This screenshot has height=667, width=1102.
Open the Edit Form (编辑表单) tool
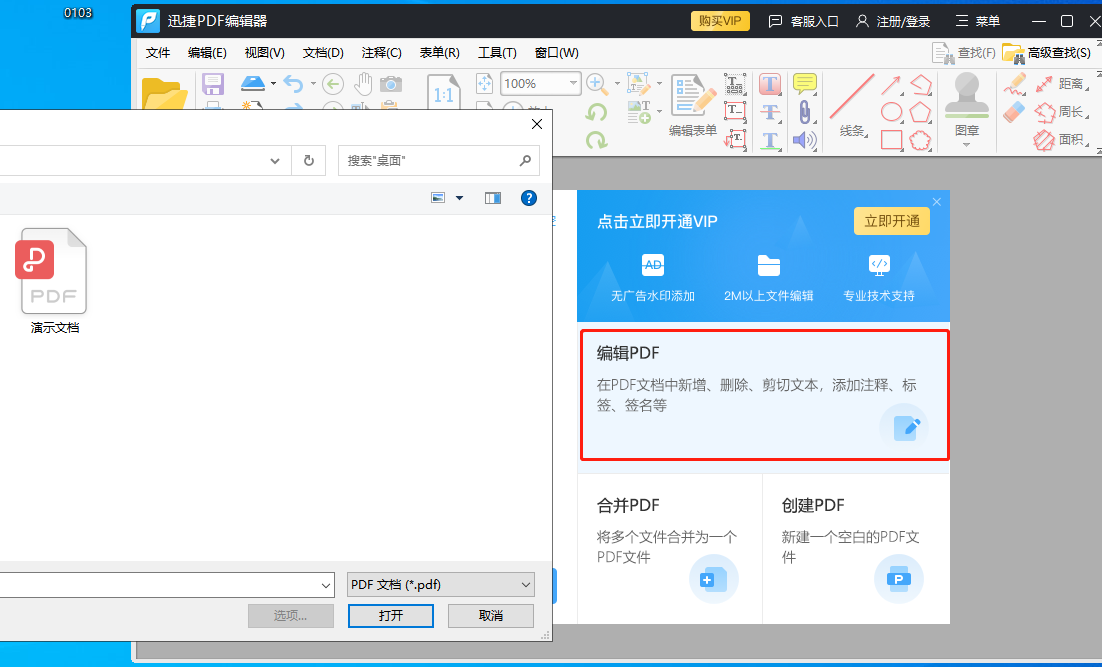tap(693, 105)
